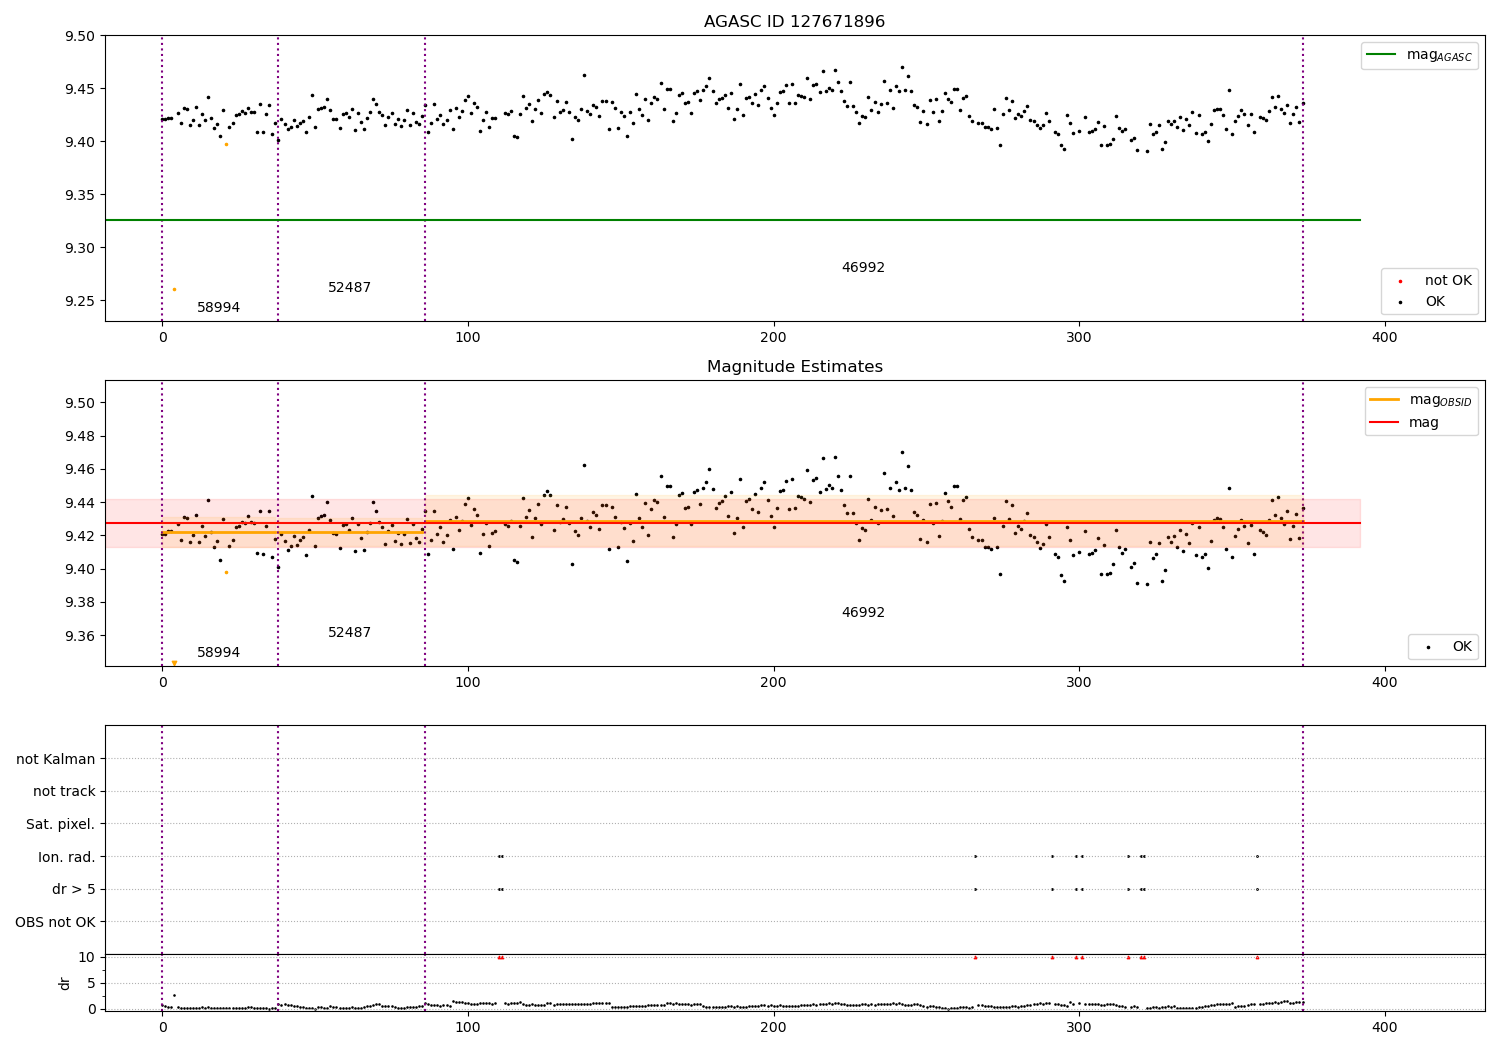Click the '46992' label in Magnitude Estimates plot

click(x=863, y=613)
